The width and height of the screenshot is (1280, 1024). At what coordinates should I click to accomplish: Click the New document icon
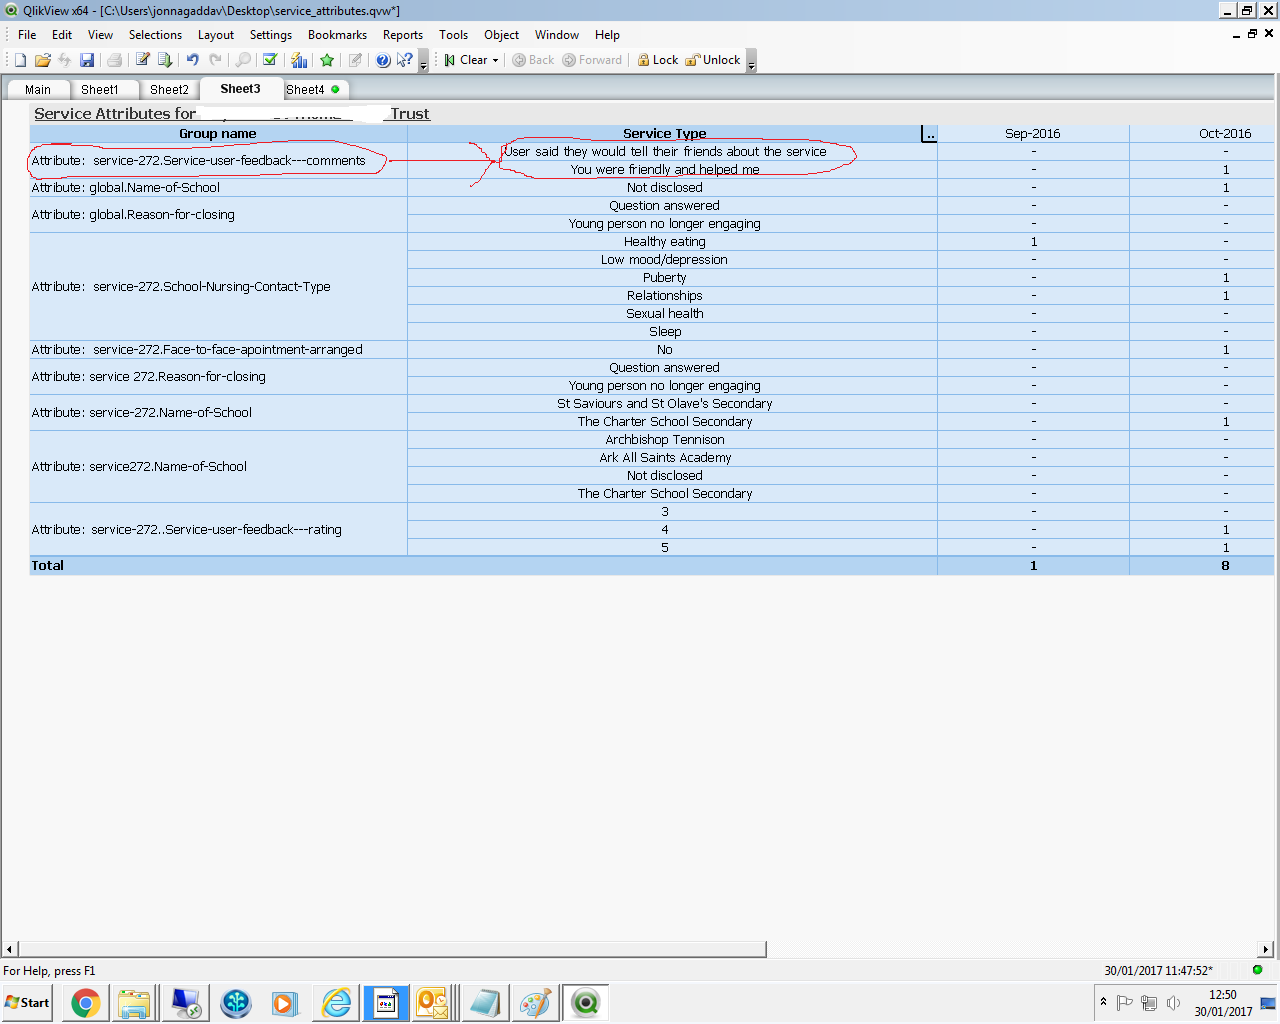[x=20, y=60]
